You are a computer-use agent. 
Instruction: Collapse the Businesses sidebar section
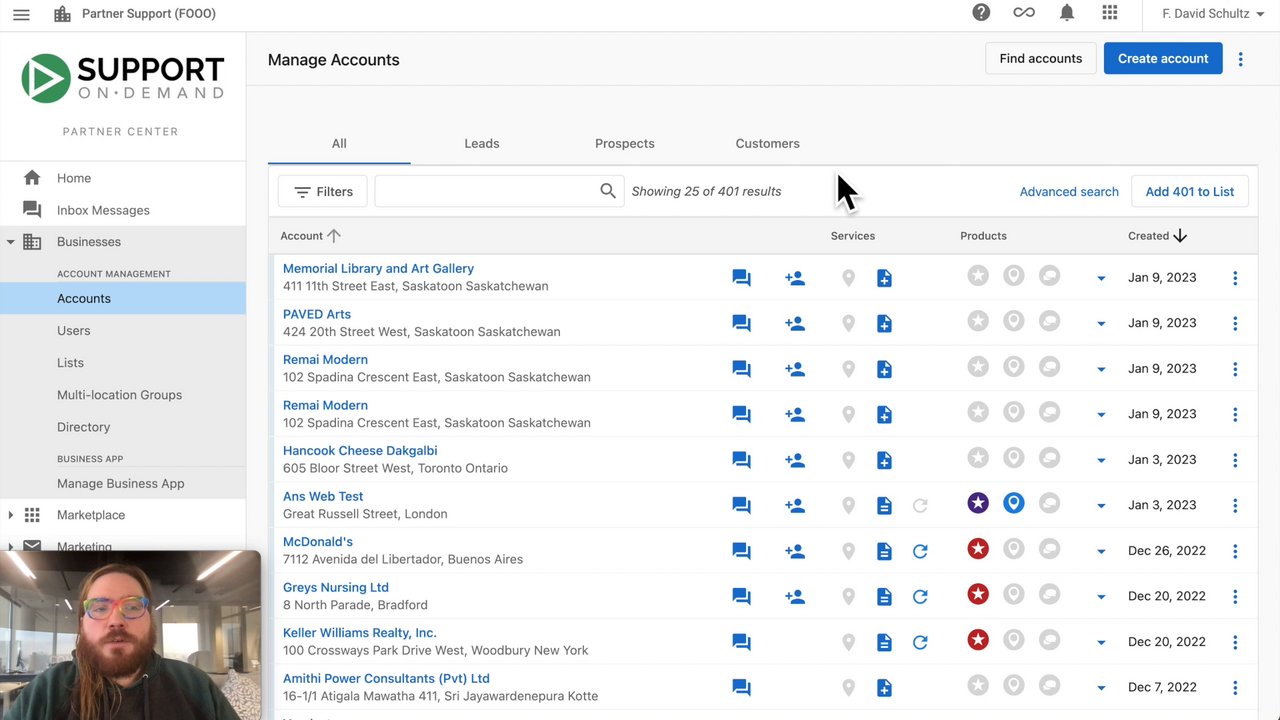[x=11, y=242]
